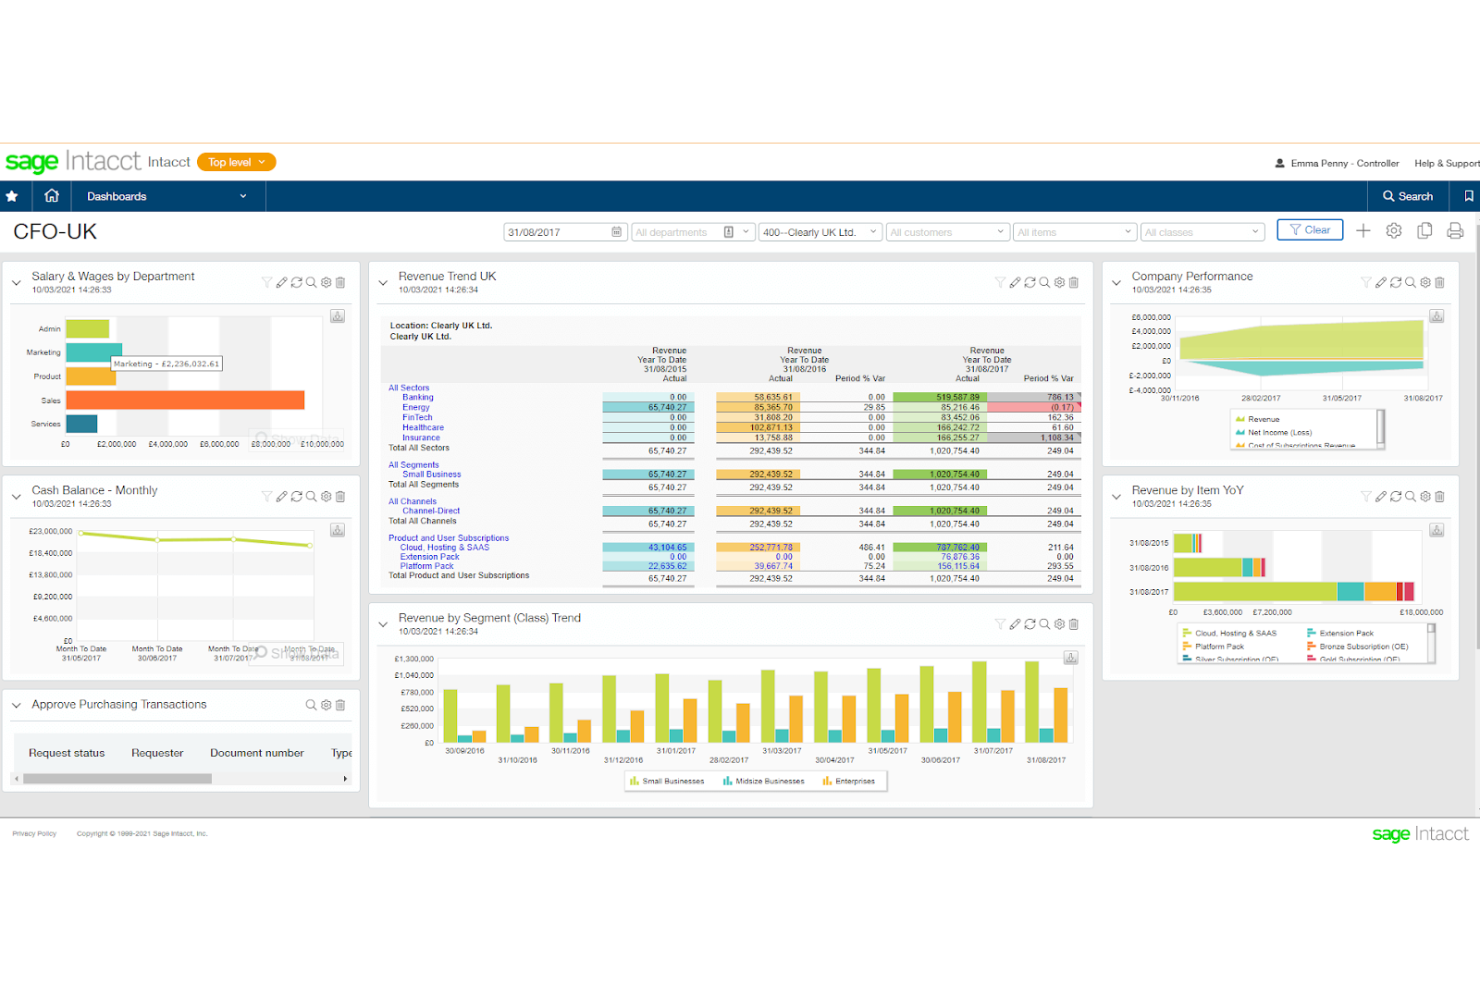Open the All items dropdown

coord(1075,232)
